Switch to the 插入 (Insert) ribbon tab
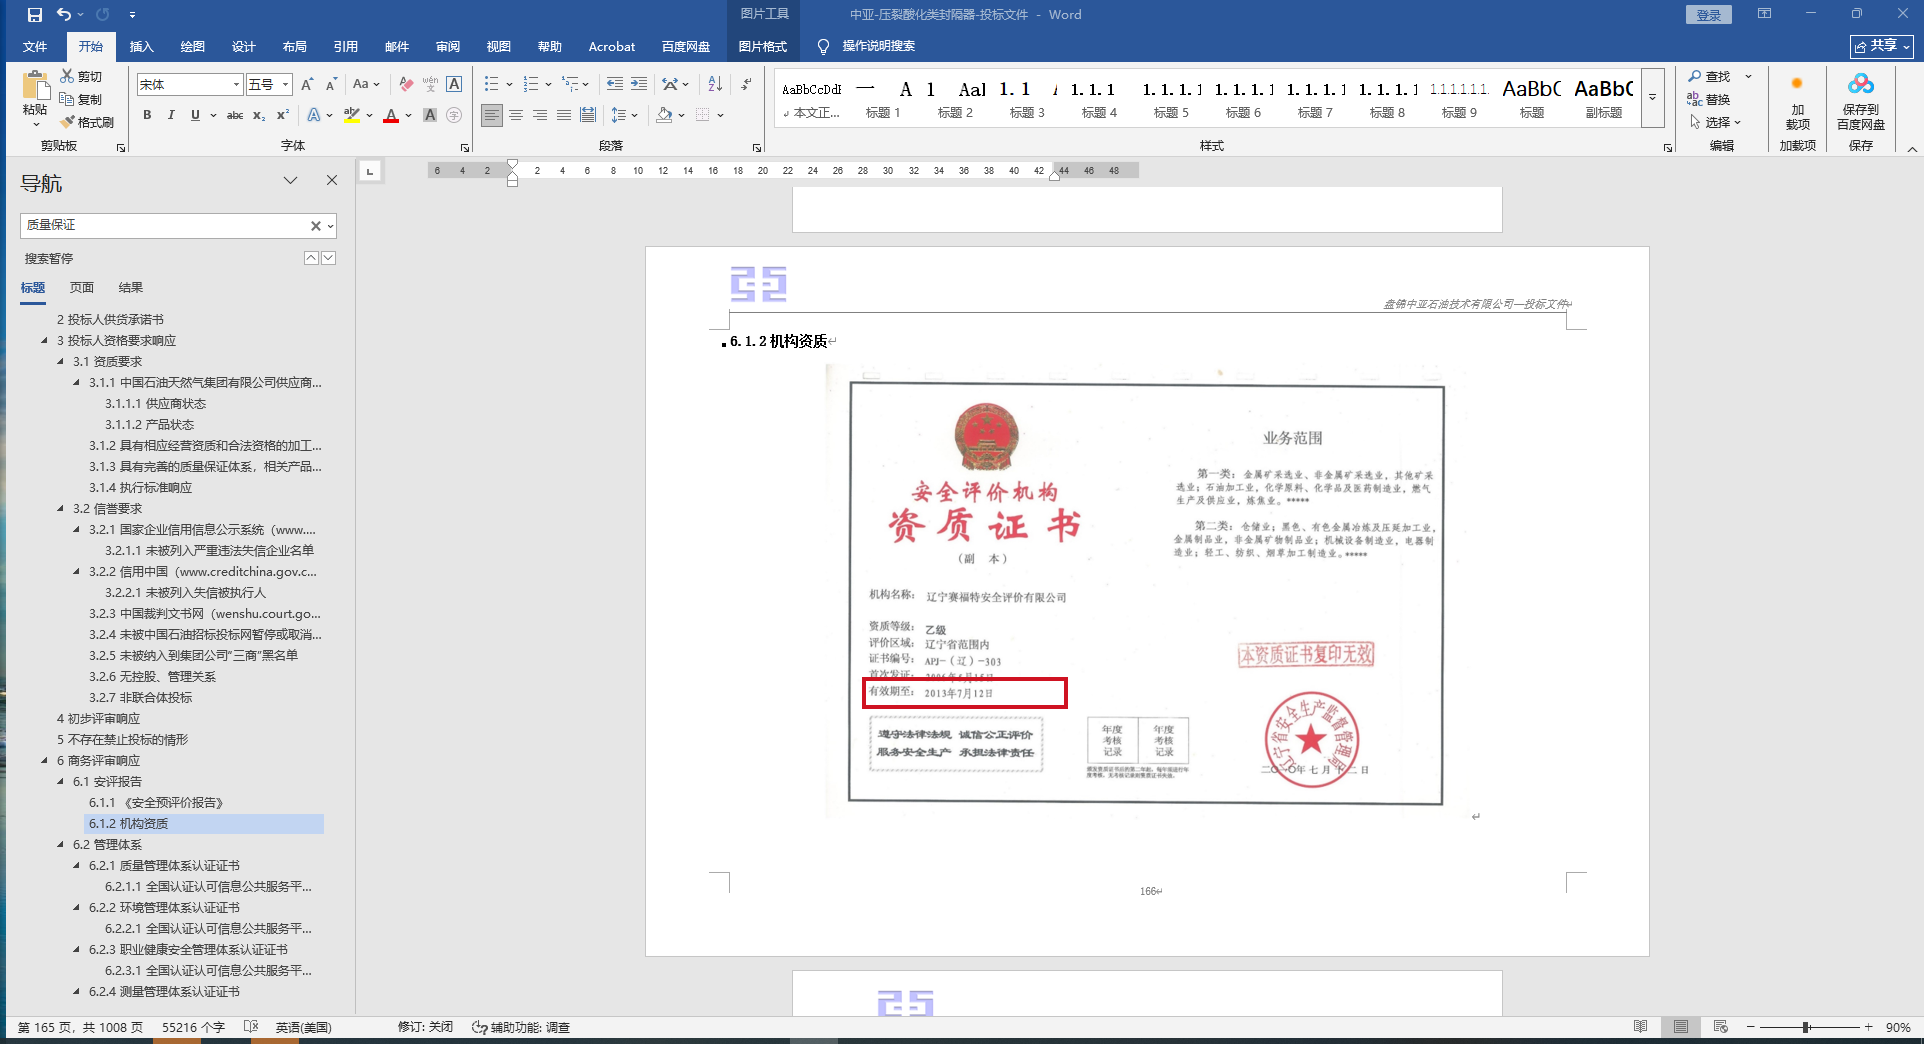This screenshot has height=1044, width=1924. (x=142, y=47)
